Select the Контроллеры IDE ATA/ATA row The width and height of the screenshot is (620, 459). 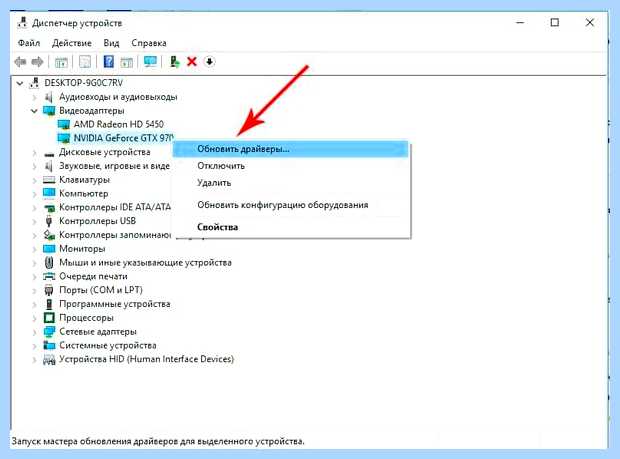[115, 207]
